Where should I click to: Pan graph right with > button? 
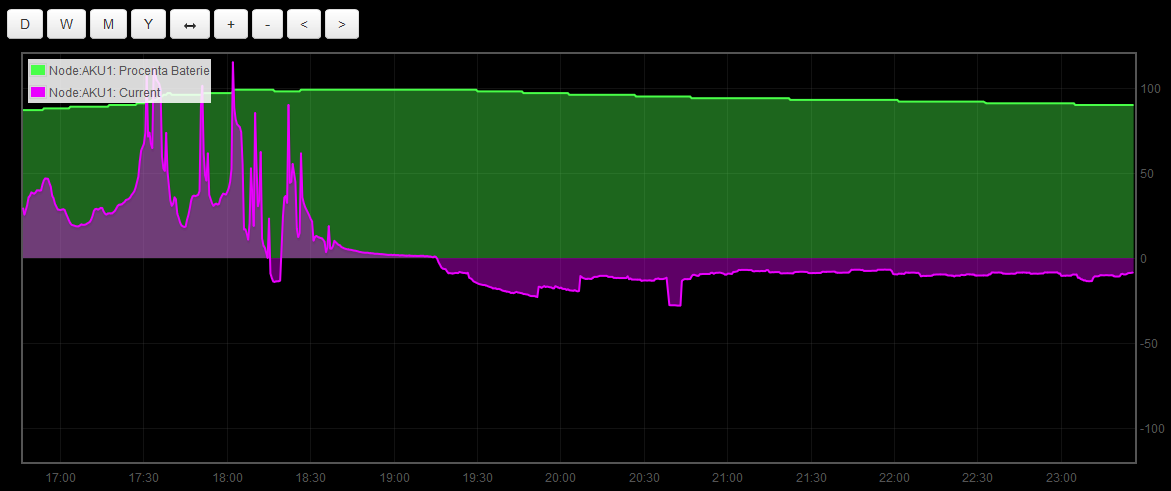[342, 24]
